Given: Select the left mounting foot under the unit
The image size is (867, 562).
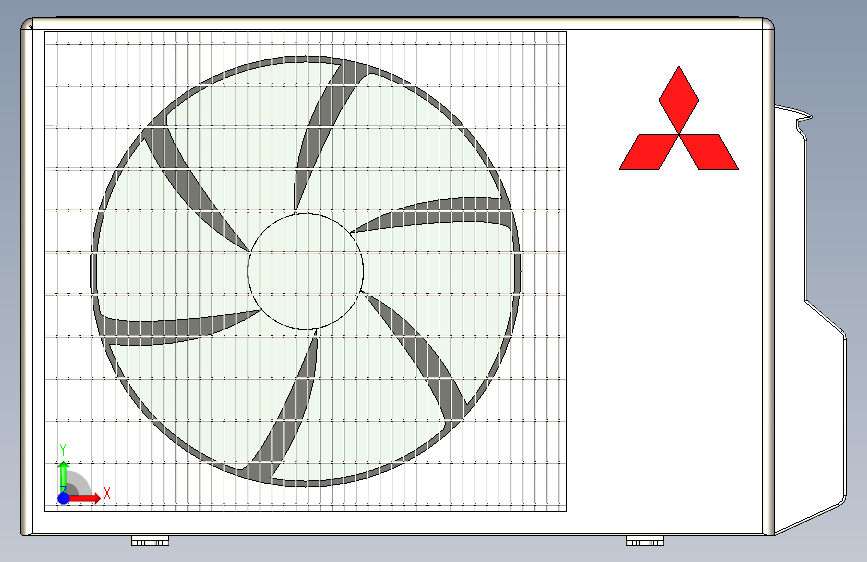Looking at the screenshot, I should click(x=150, y=540).
